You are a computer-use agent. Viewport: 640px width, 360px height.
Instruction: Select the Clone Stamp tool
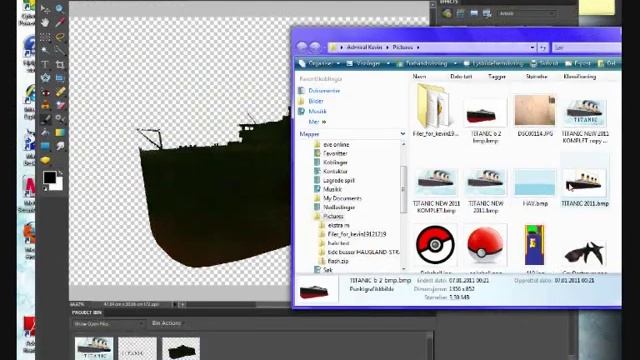(45, 105)
